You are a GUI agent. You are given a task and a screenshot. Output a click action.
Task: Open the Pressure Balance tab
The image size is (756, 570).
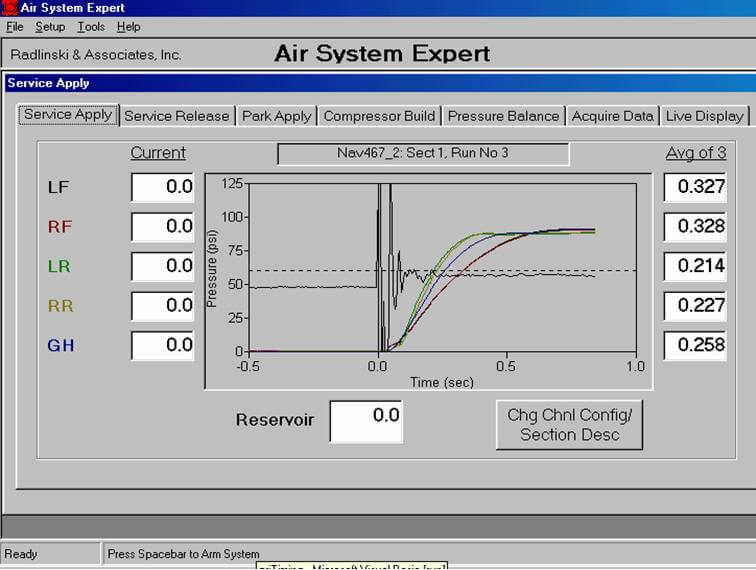pyautogui.click(x=503, y=116)
